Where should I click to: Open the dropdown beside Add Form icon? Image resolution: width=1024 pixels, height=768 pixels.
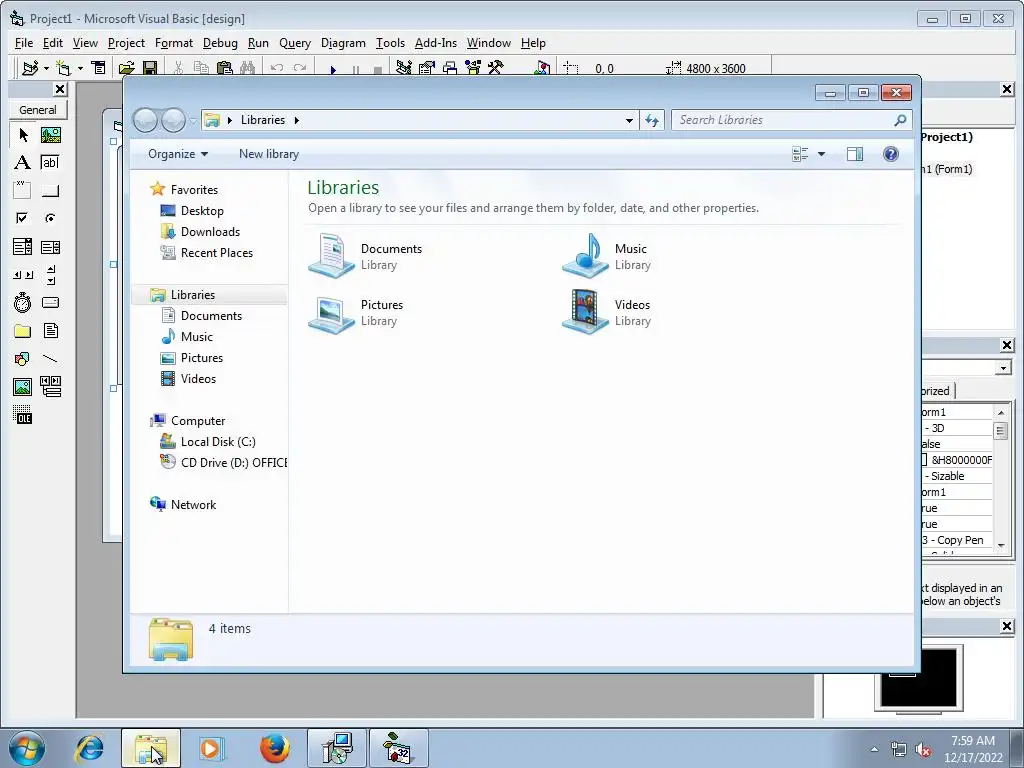click(80, 68)
